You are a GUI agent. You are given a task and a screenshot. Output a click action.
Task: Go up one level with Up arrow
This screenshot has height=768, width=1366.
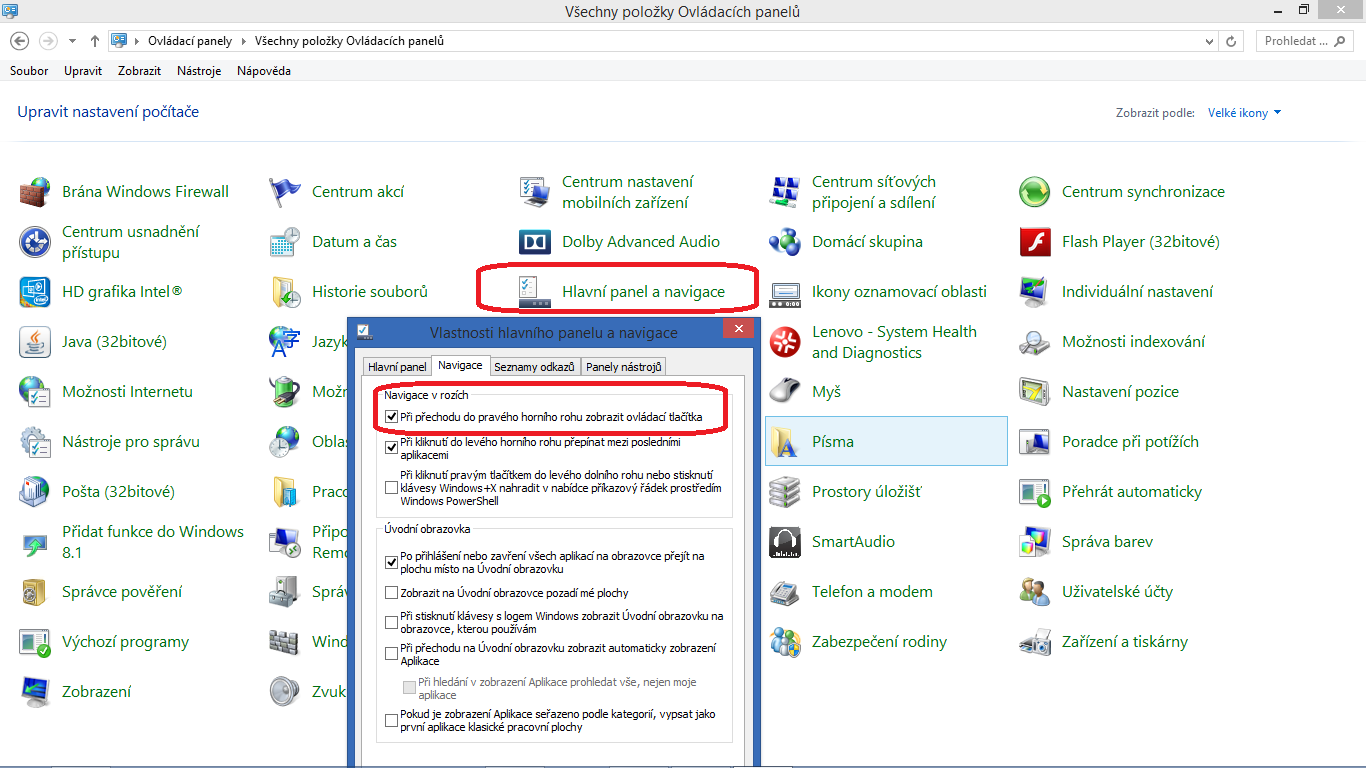tap(95, 41)
